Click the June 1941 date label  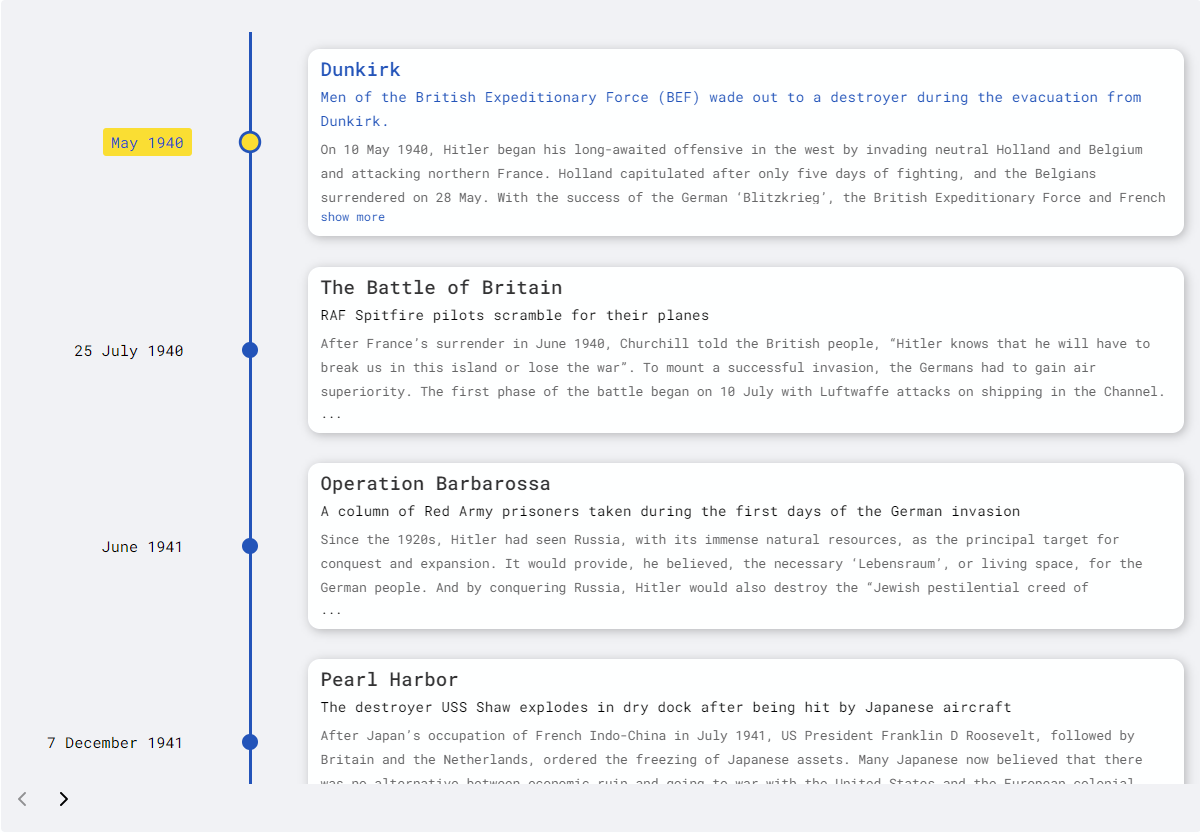coord(142,547)
